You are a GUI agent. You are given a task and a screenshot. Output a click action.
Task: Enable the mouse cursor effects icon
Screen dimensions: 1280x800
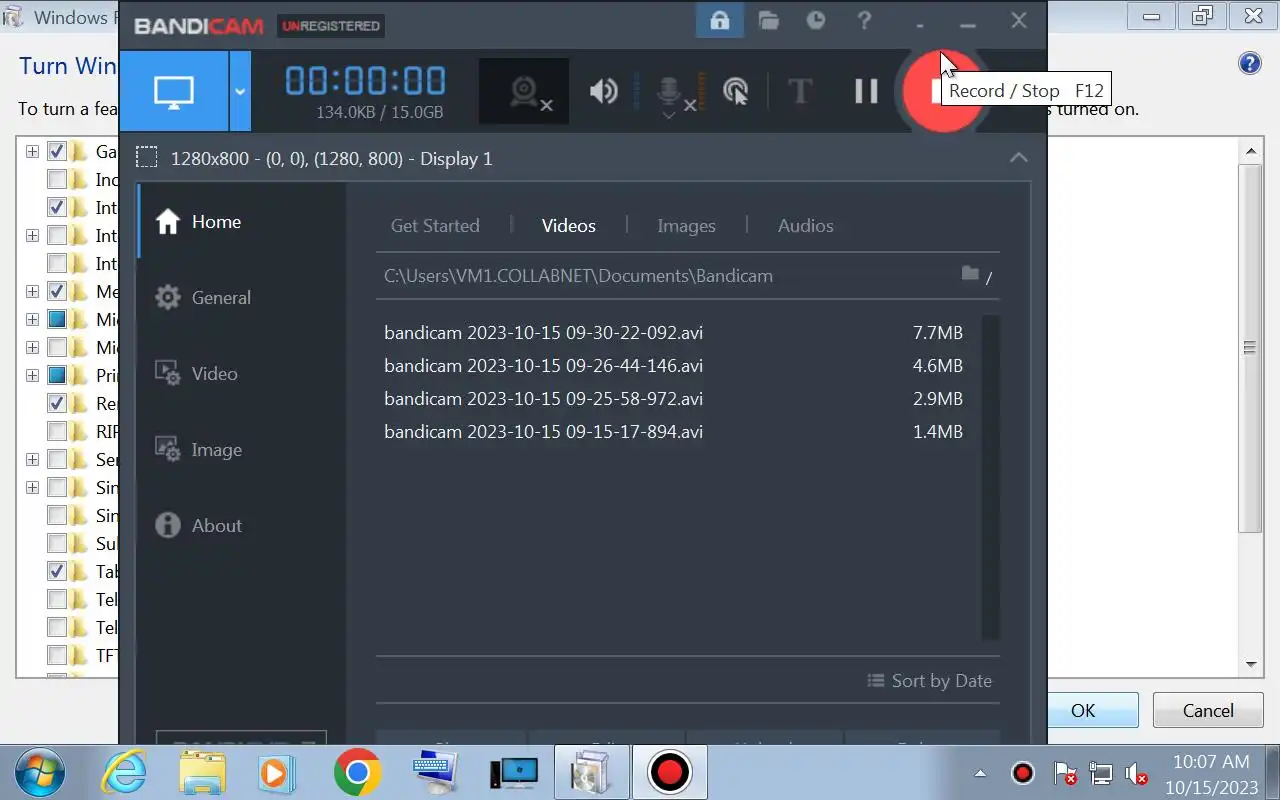735,92
